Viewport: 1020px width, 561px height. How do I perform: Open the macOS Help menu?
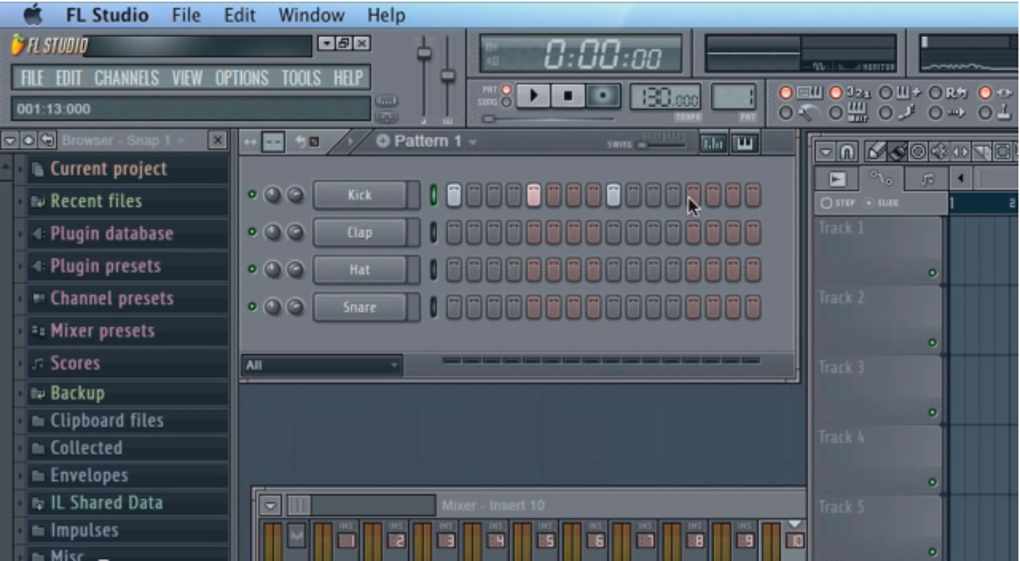pos(386,14)
